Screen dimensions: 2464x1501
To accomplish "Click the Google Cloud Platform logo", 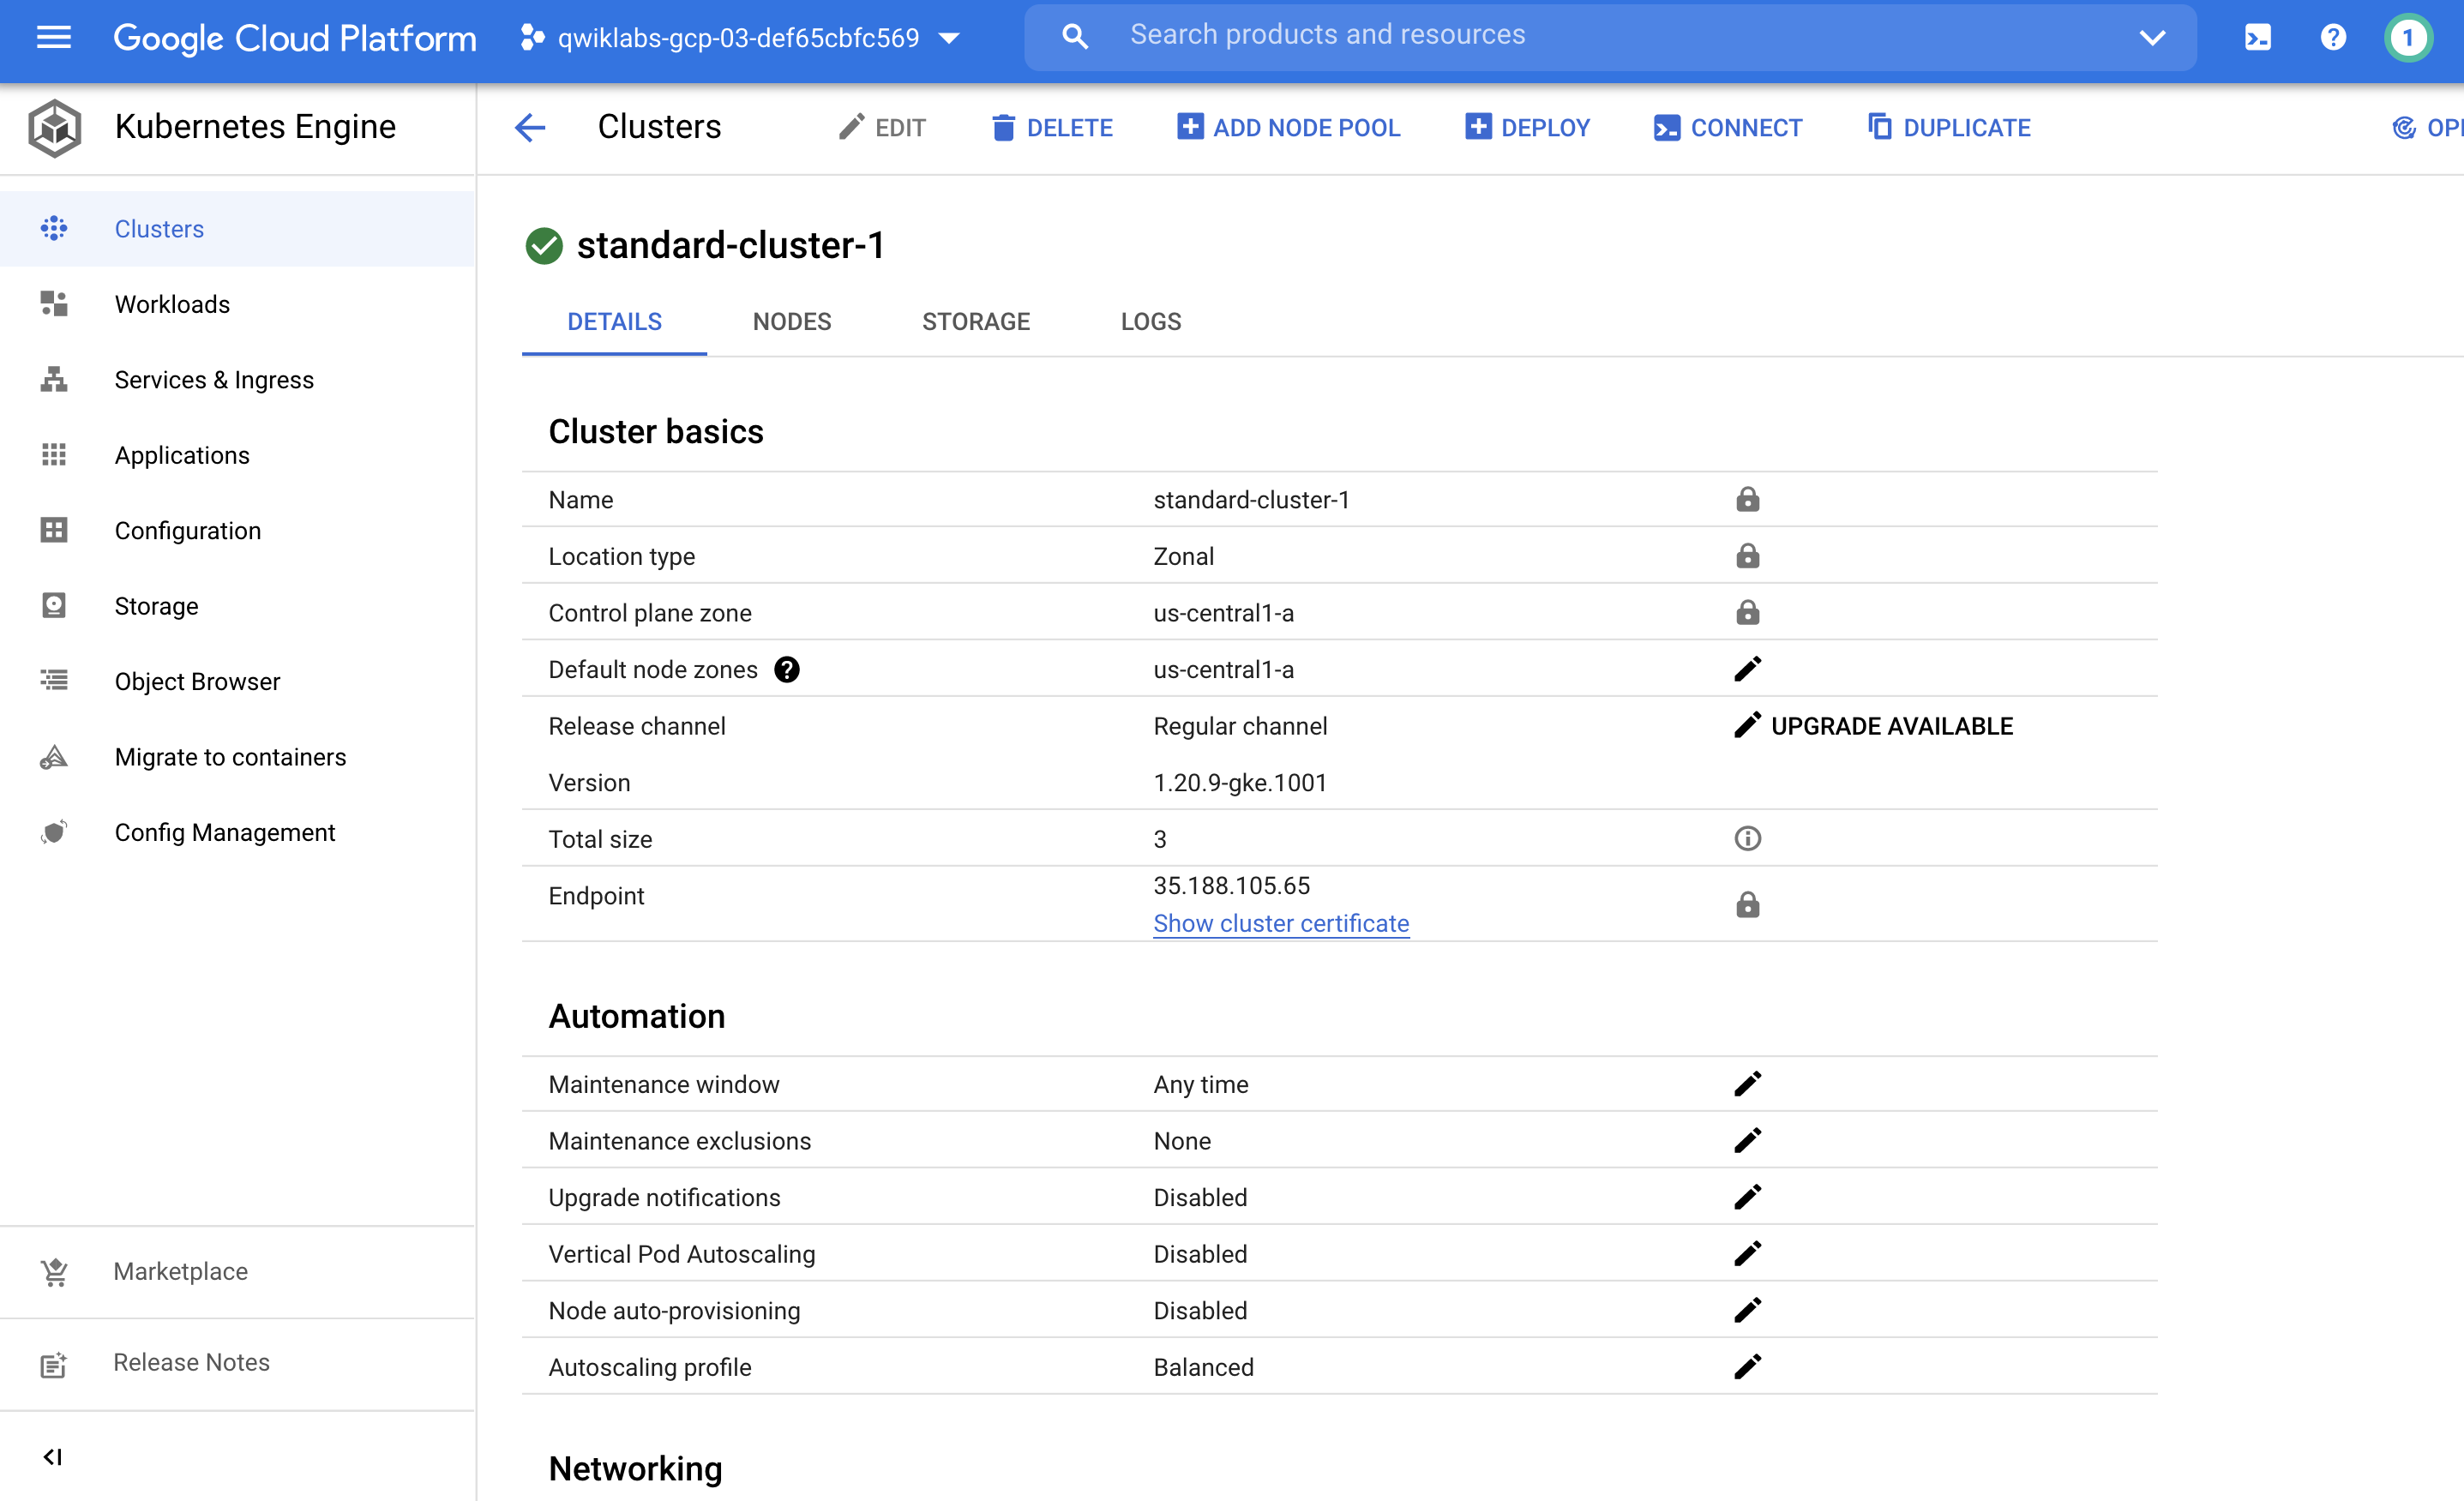I will (294, 38).
